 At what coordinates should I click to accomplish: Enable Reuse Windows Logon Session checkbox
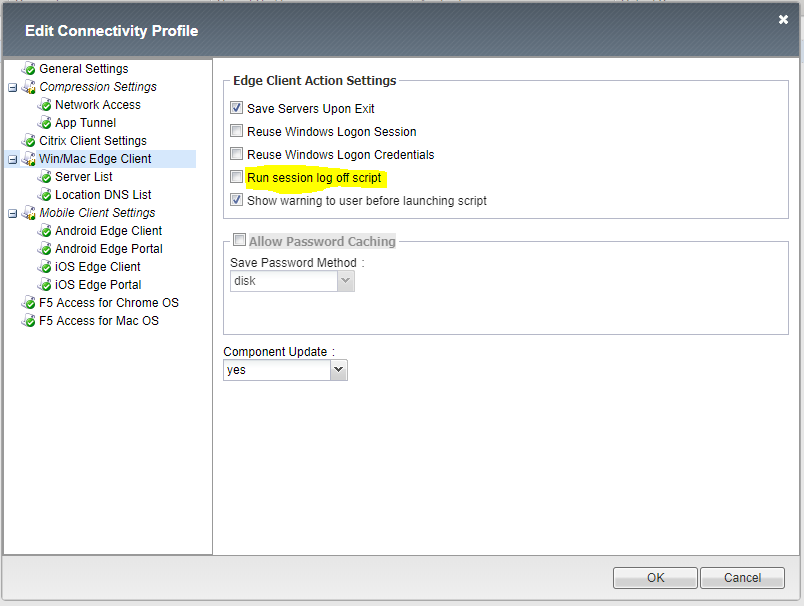click(237, 131)
